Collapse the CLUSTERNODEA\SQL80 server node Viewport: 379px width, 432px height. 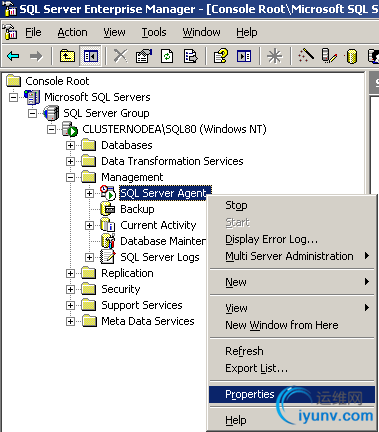51,129
